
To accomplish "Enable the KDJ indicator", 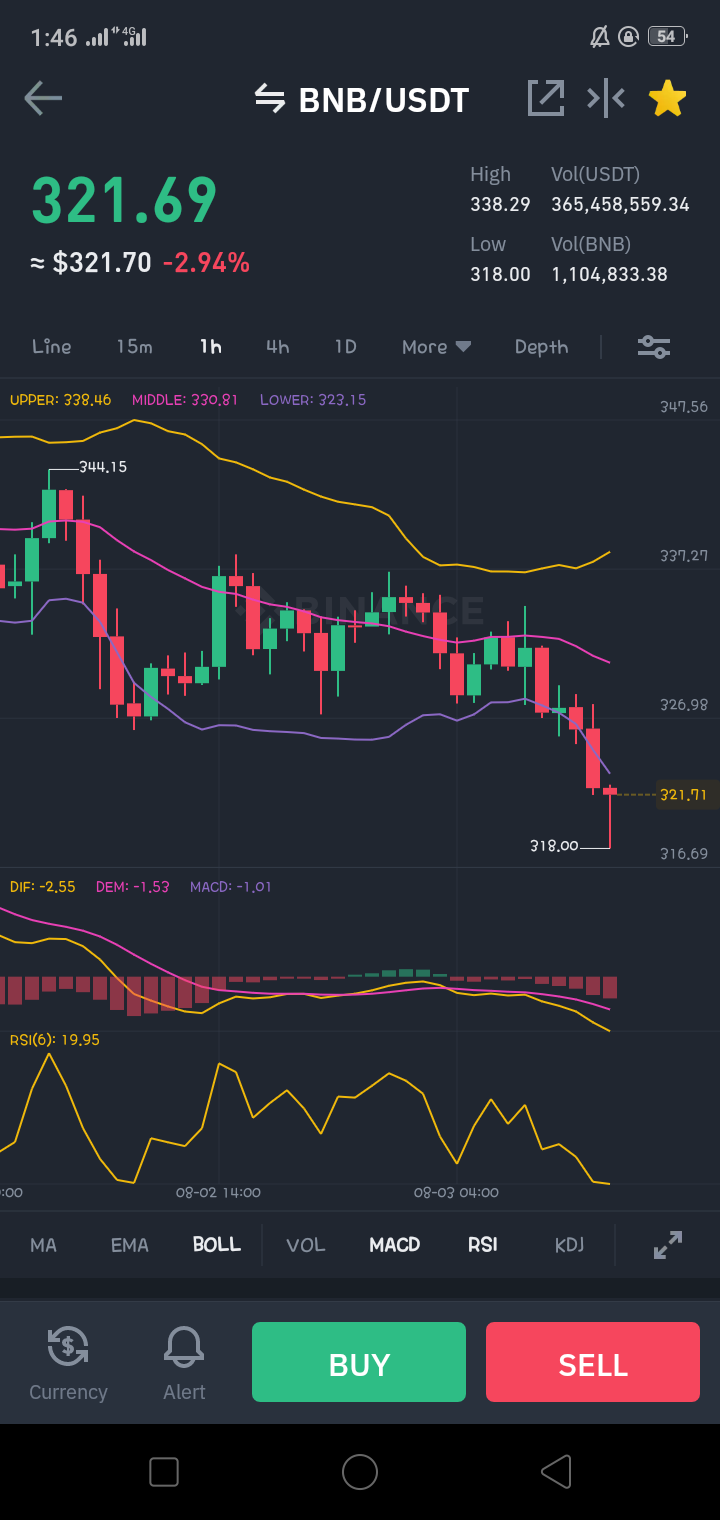I will click(x=569, y=1245).
